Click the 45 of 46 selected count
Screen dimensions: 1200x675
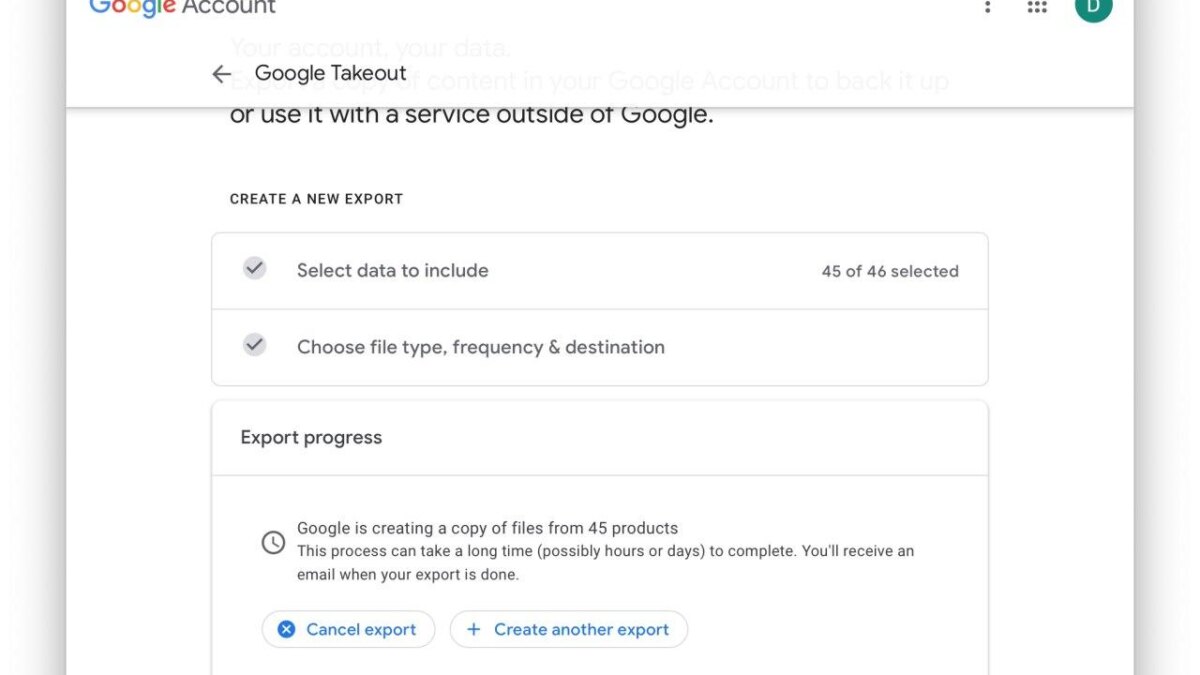point(889,271)
